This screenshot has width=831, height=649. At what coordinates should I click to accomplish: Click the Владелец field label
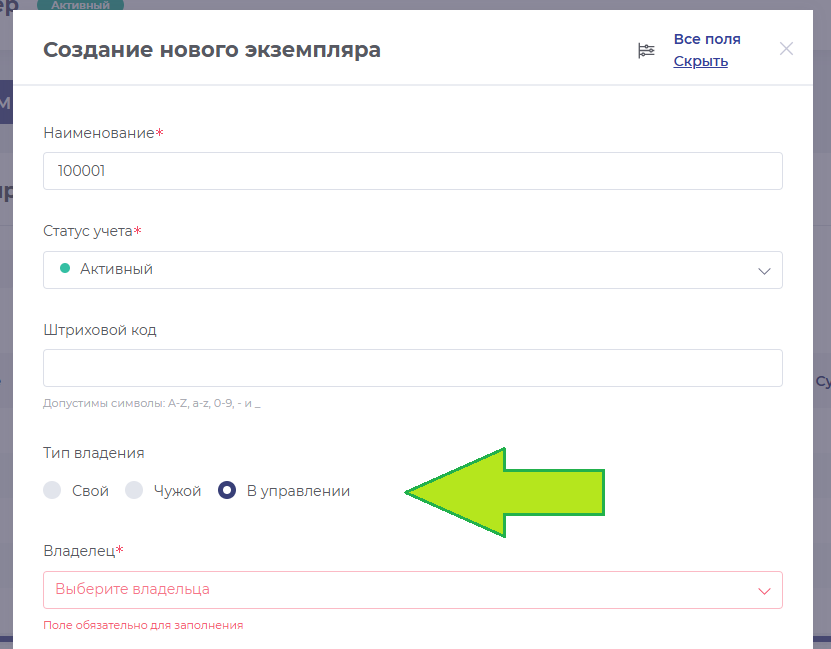[80, 551]
